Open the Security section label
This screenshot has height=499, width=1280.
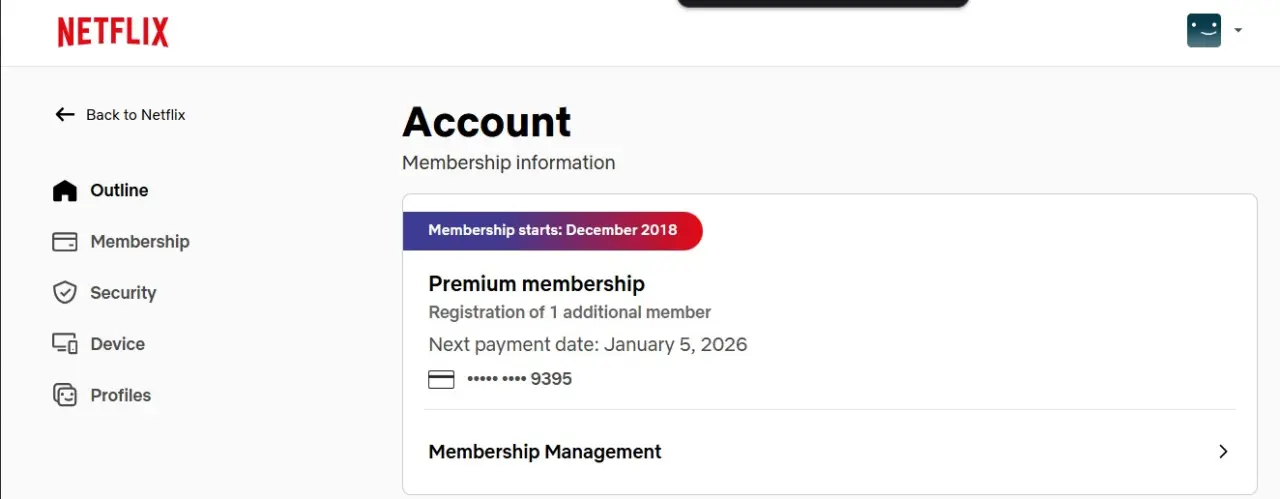pos(123,292)
